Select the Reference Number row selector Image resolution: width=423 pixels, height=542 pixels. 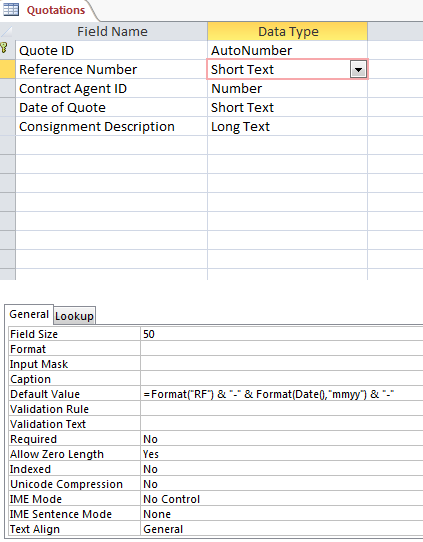tap(8, 69)
